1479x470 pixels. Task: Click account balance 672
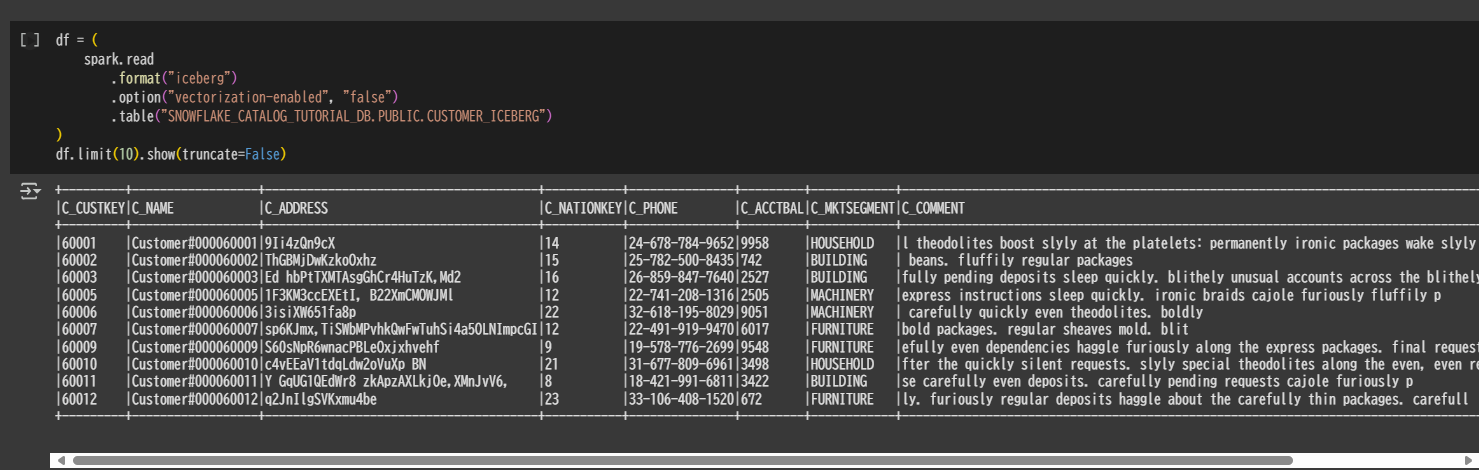[751, 399]
